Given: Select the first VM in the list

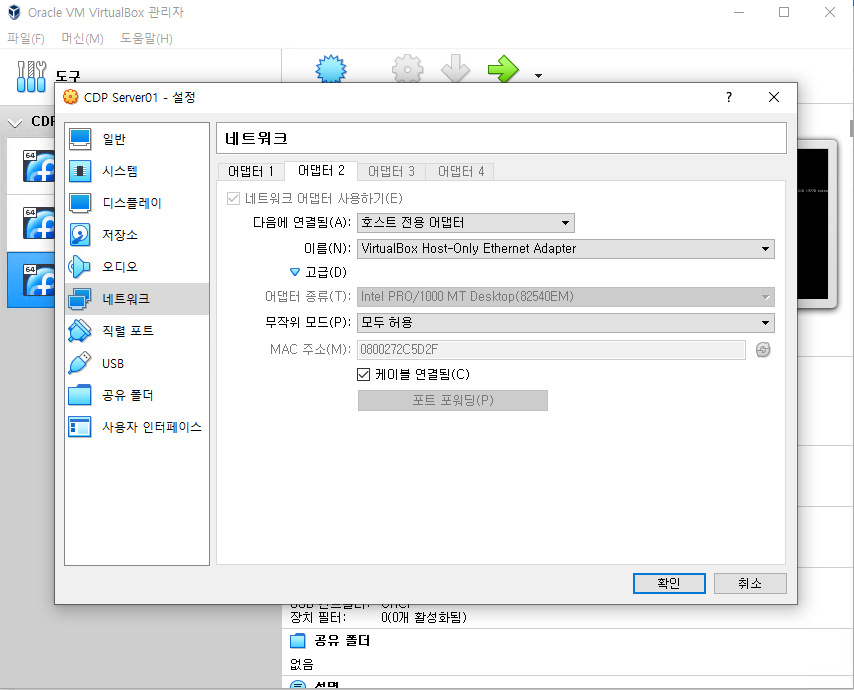Looking at the screenshot, I should [31, 166].
